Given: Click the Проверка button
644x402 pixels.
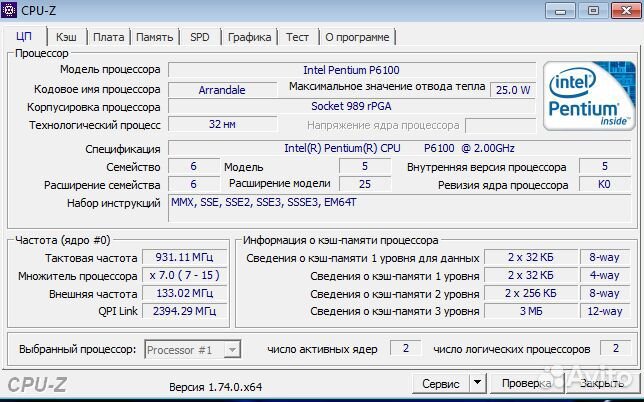Looking at the screenshot, I should [x=526, y=384].
